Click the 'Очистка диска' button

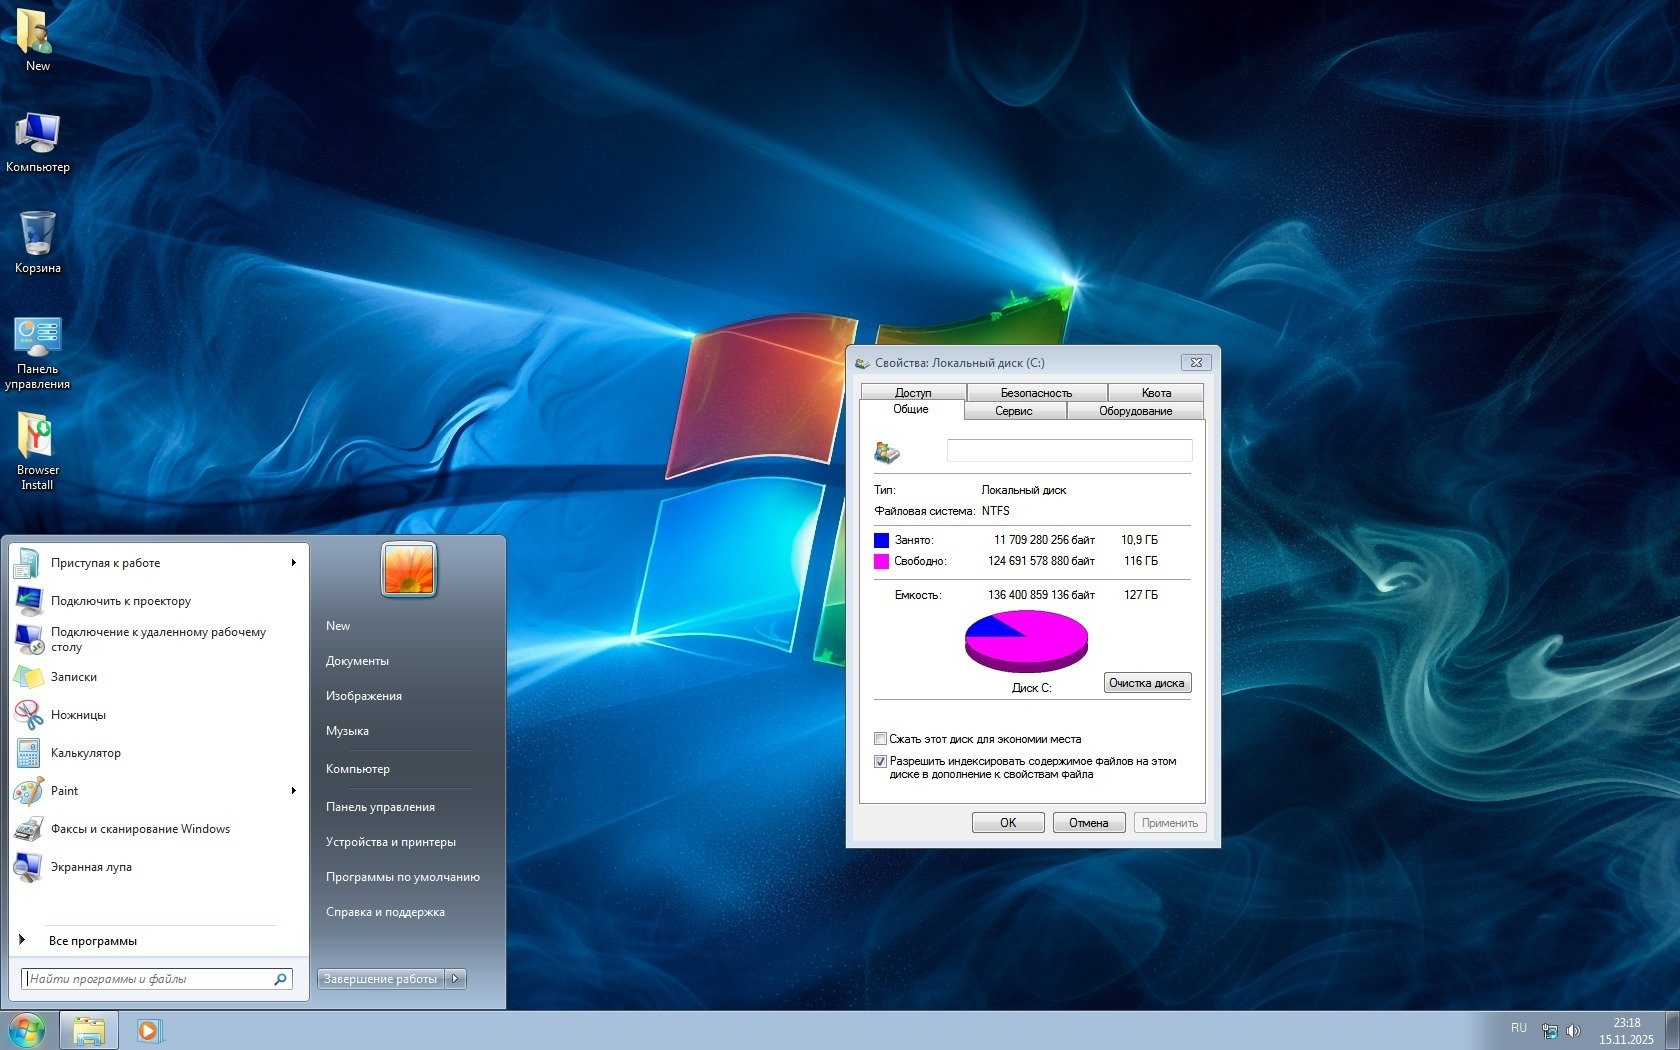[x=1146, y=683]
